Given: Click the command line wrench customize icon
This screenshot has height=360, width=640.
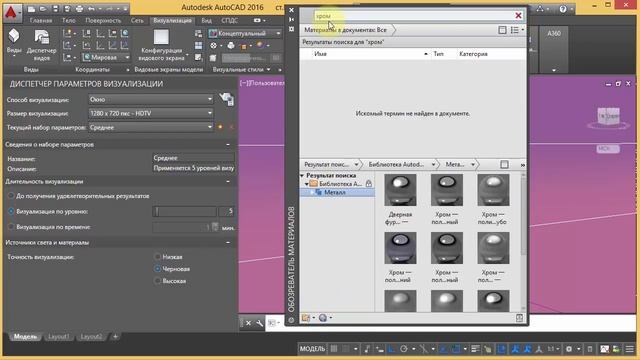Looking at the screenshot, I should point(260,323).
